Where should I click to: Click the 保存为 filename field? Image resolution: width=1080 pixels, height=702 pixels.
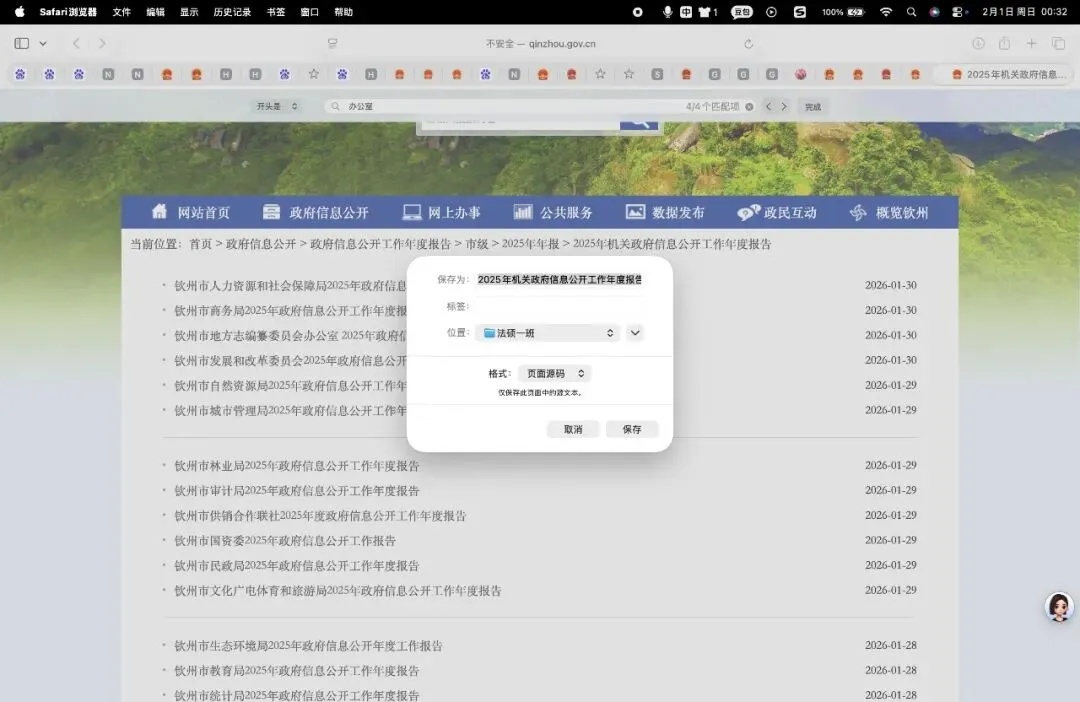[x=560, y=280]
